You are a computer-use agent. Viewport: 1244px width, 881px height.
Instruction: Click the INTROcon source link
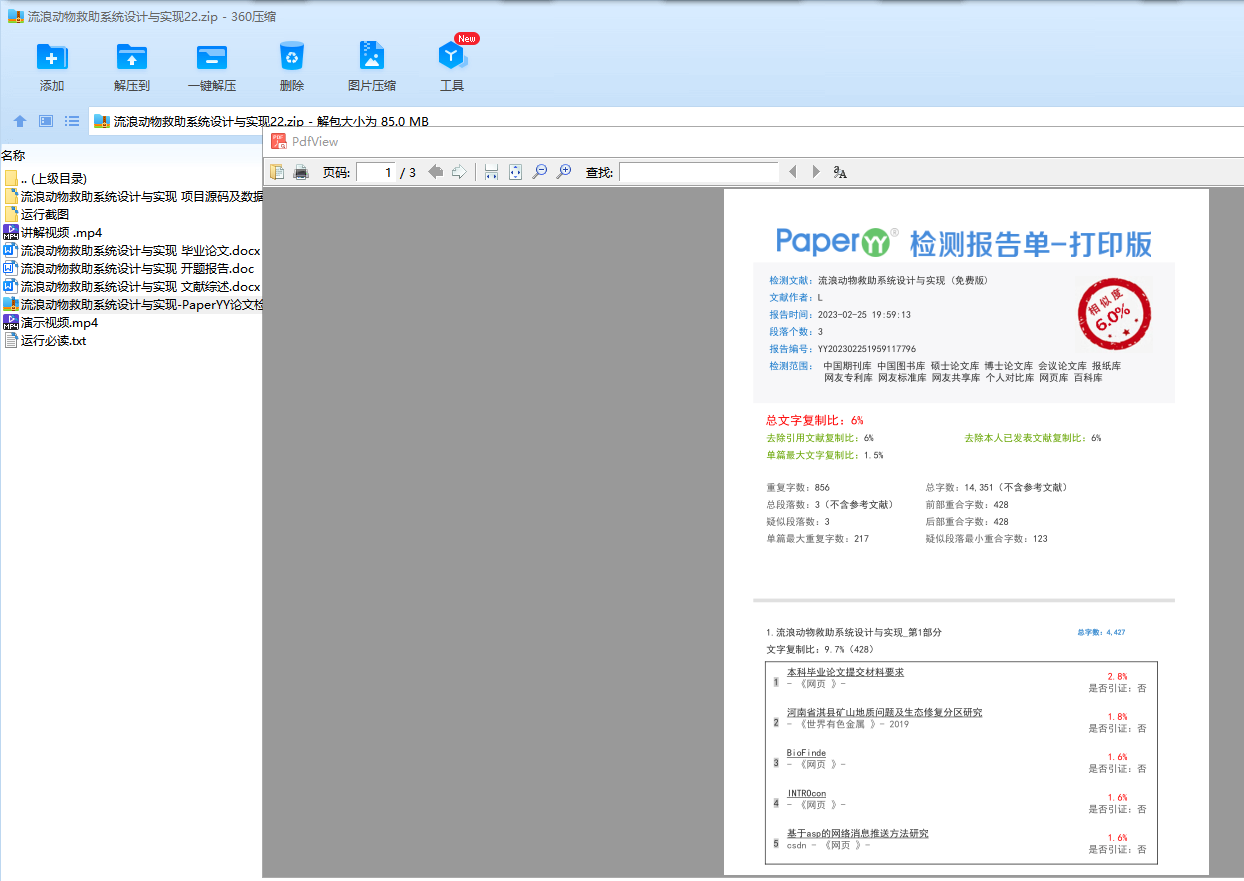pyautogui.click(x=806, y=793)
